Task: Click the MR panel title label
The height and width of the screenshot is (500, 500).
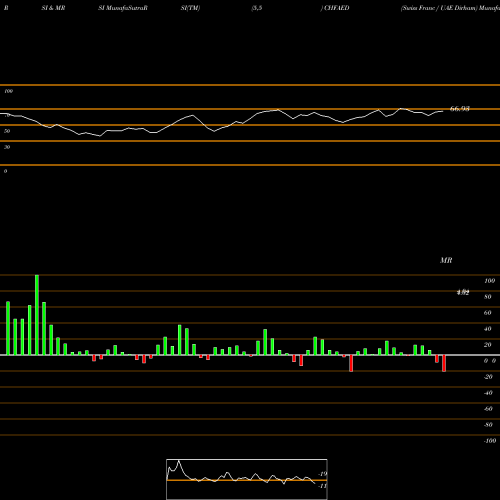Action: pos(446,260)
